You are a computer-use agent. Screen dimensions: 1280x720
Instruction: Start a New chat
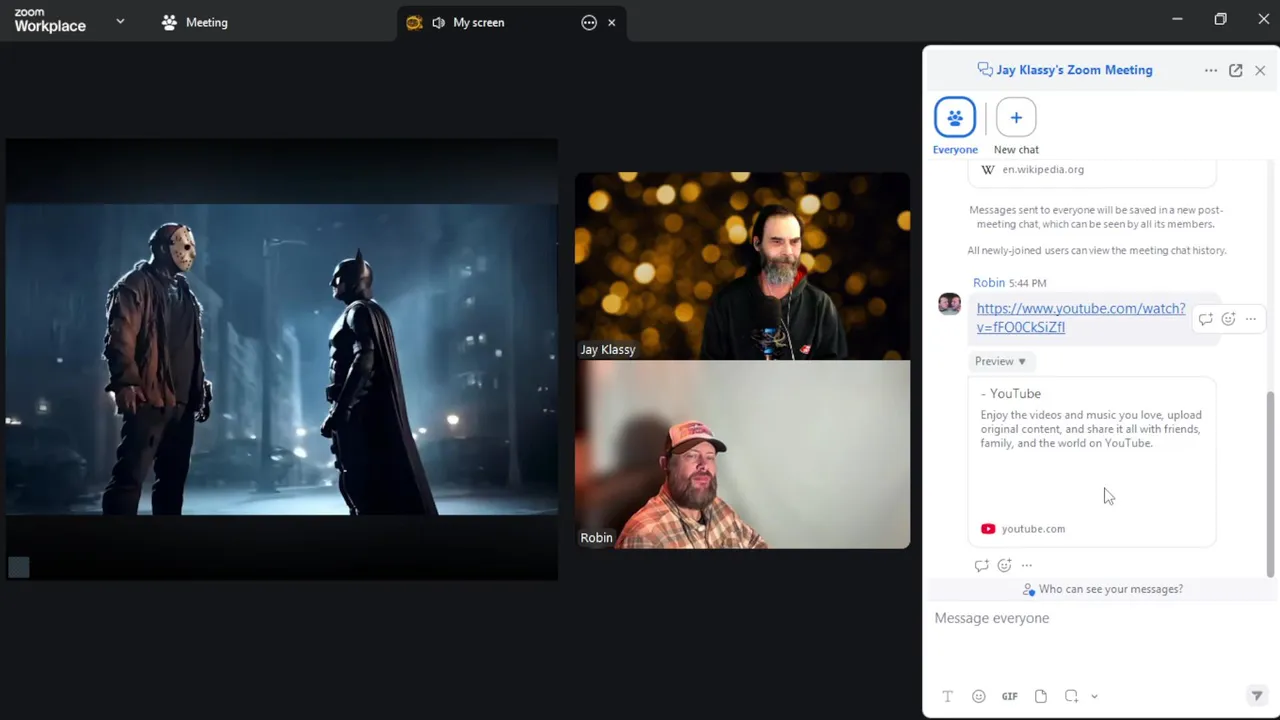pos(1016,126)
